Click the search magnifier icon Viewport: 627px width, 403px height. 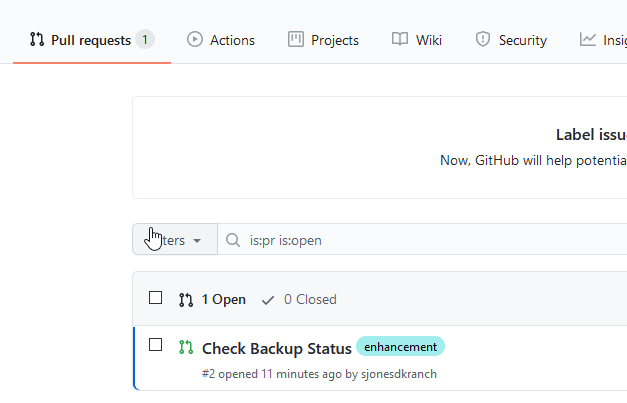[x=233, y=240]
